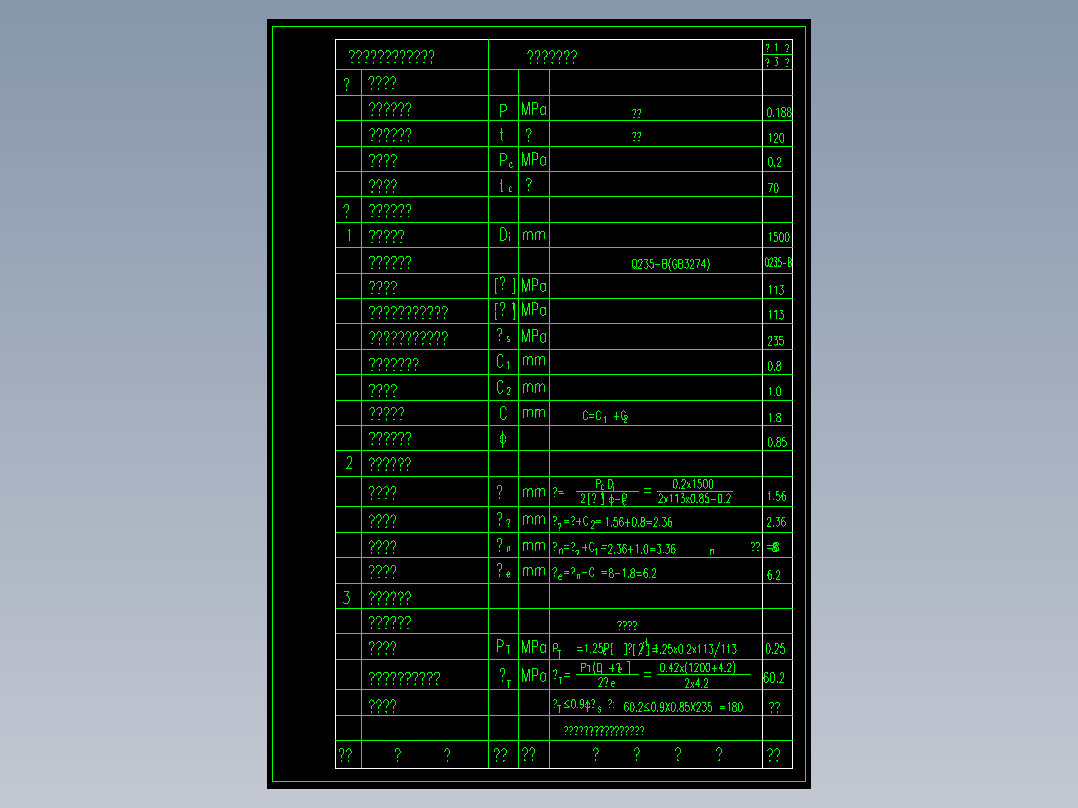
Task: Select the C2 symbol cell
Action: (503, 388)
